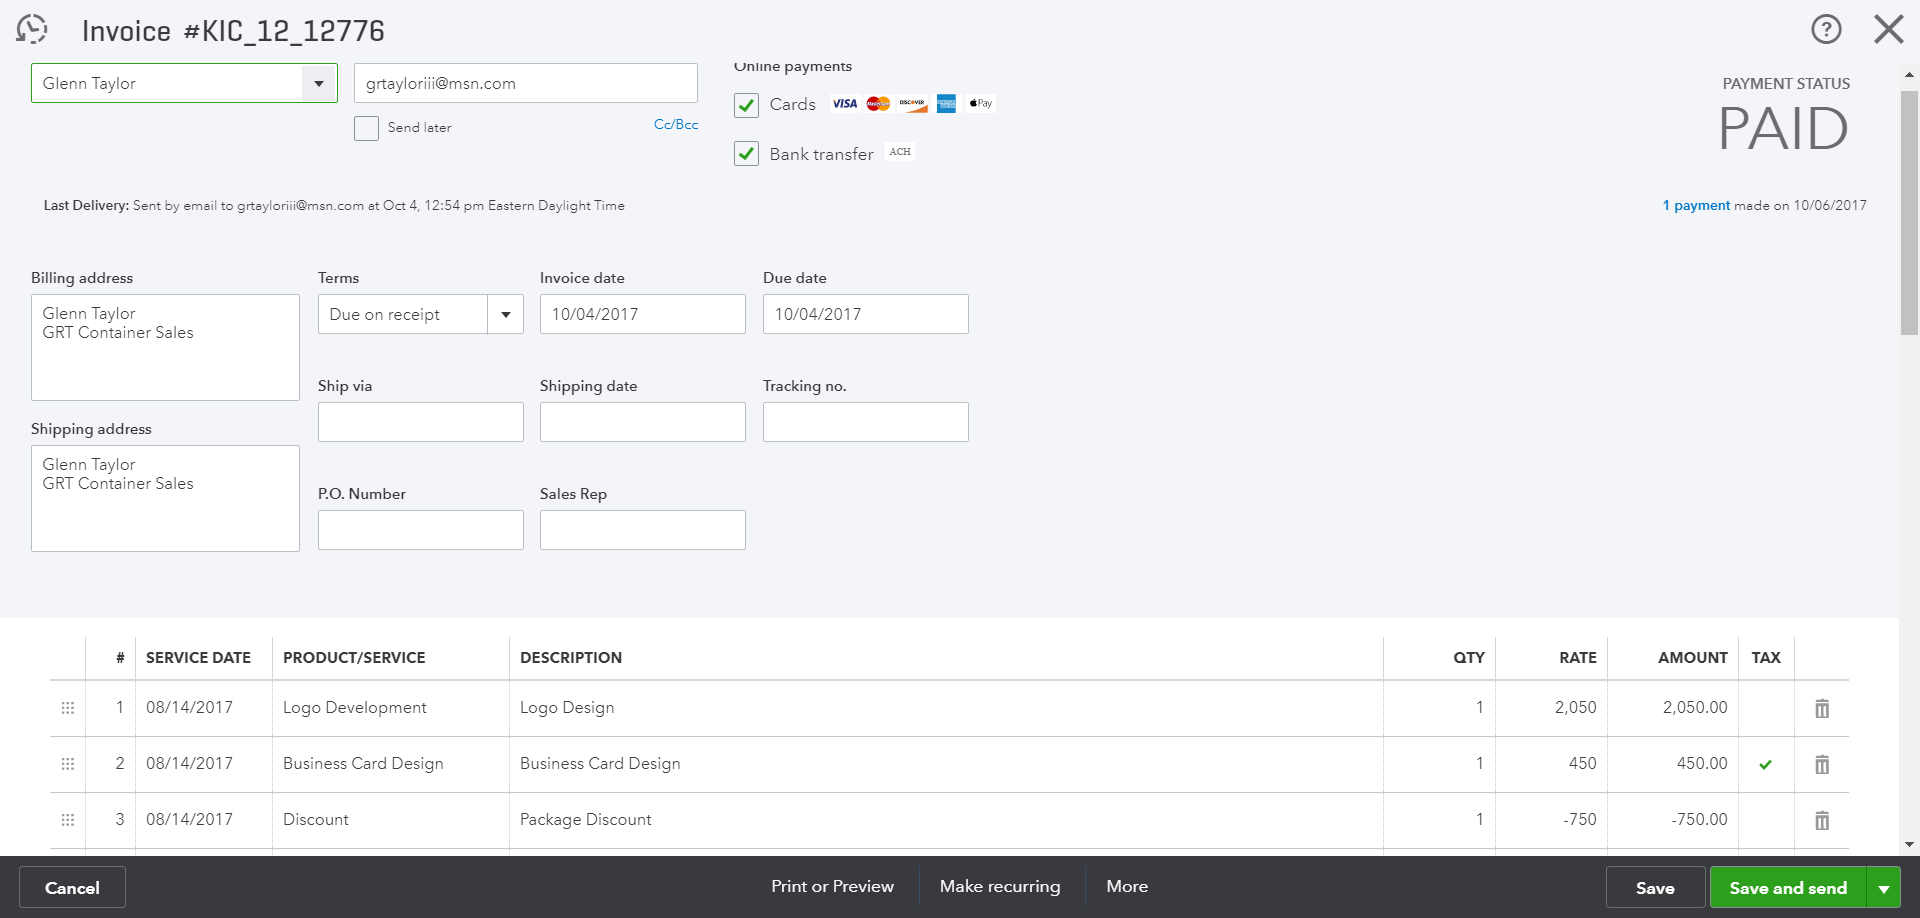
Task: Delete the Logo Development line item
Action: tap(1822, 709)
